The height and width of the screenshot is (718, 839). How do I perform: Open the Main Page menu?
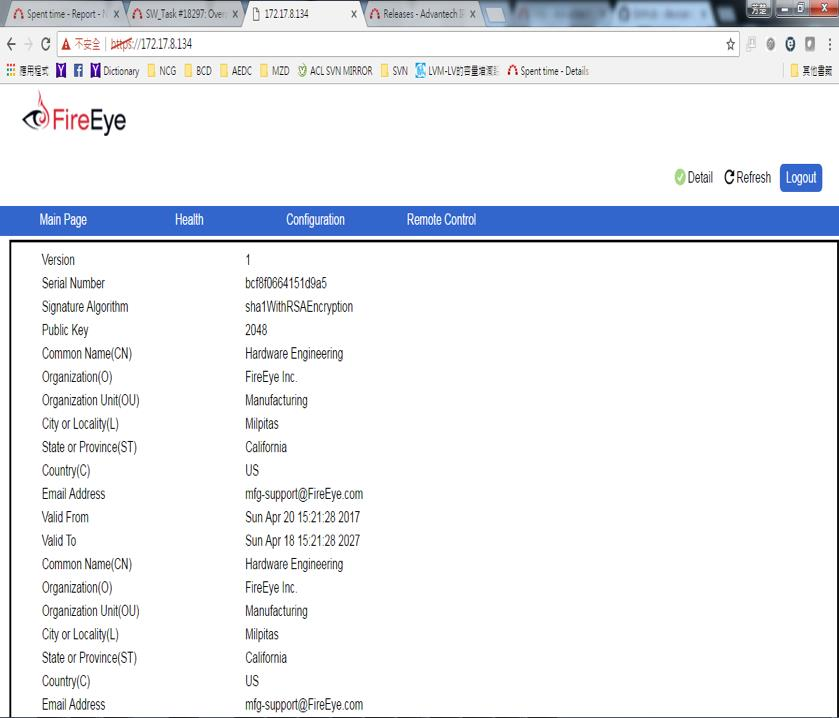click(63, 219)
